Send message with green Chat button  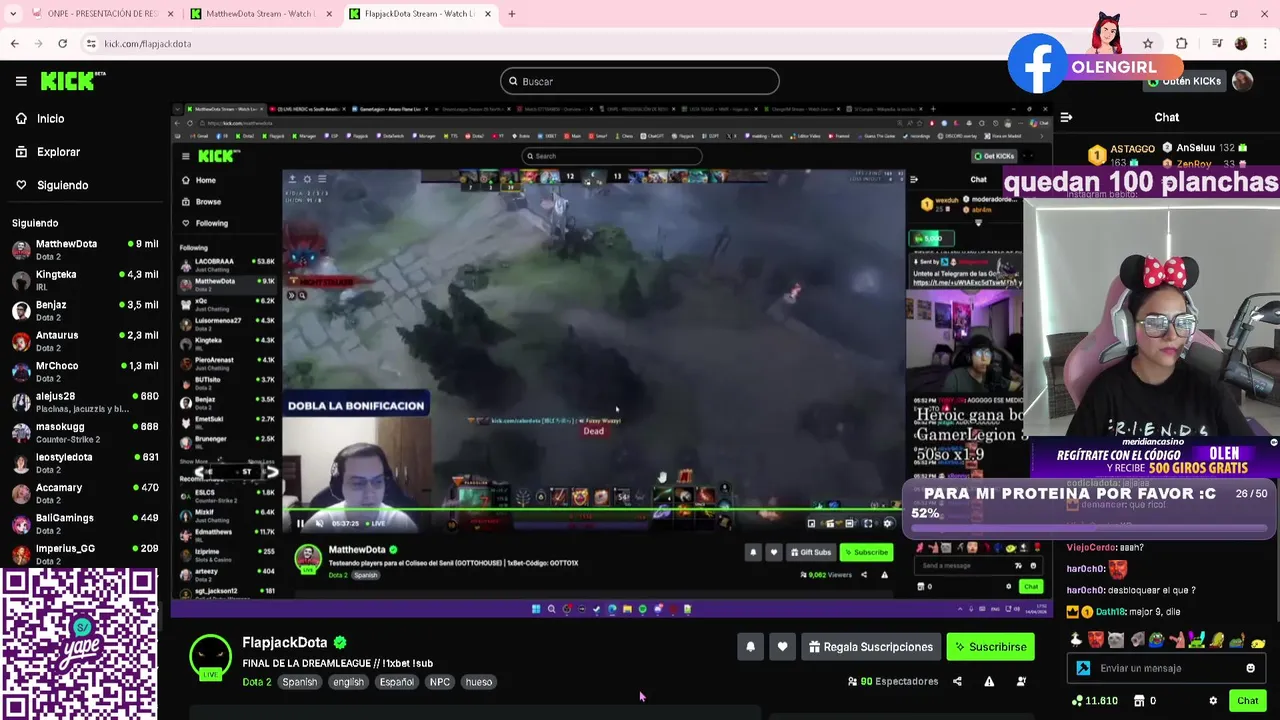1247,701
